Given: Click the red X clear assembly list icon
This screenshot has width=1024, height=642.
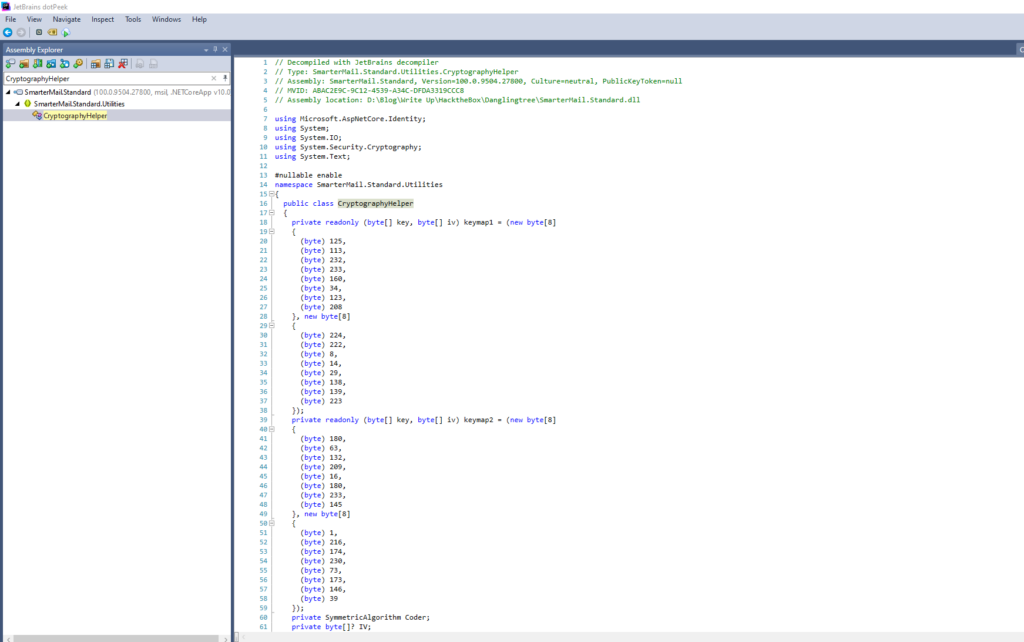Looking at the screenshot, I should click(123, 63).
